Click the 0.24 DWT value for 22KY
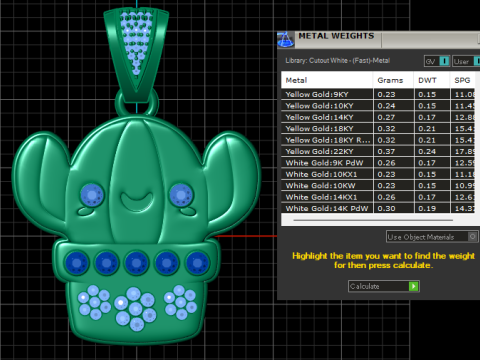The height and width of the screenshot is (360, 480). 427,151
